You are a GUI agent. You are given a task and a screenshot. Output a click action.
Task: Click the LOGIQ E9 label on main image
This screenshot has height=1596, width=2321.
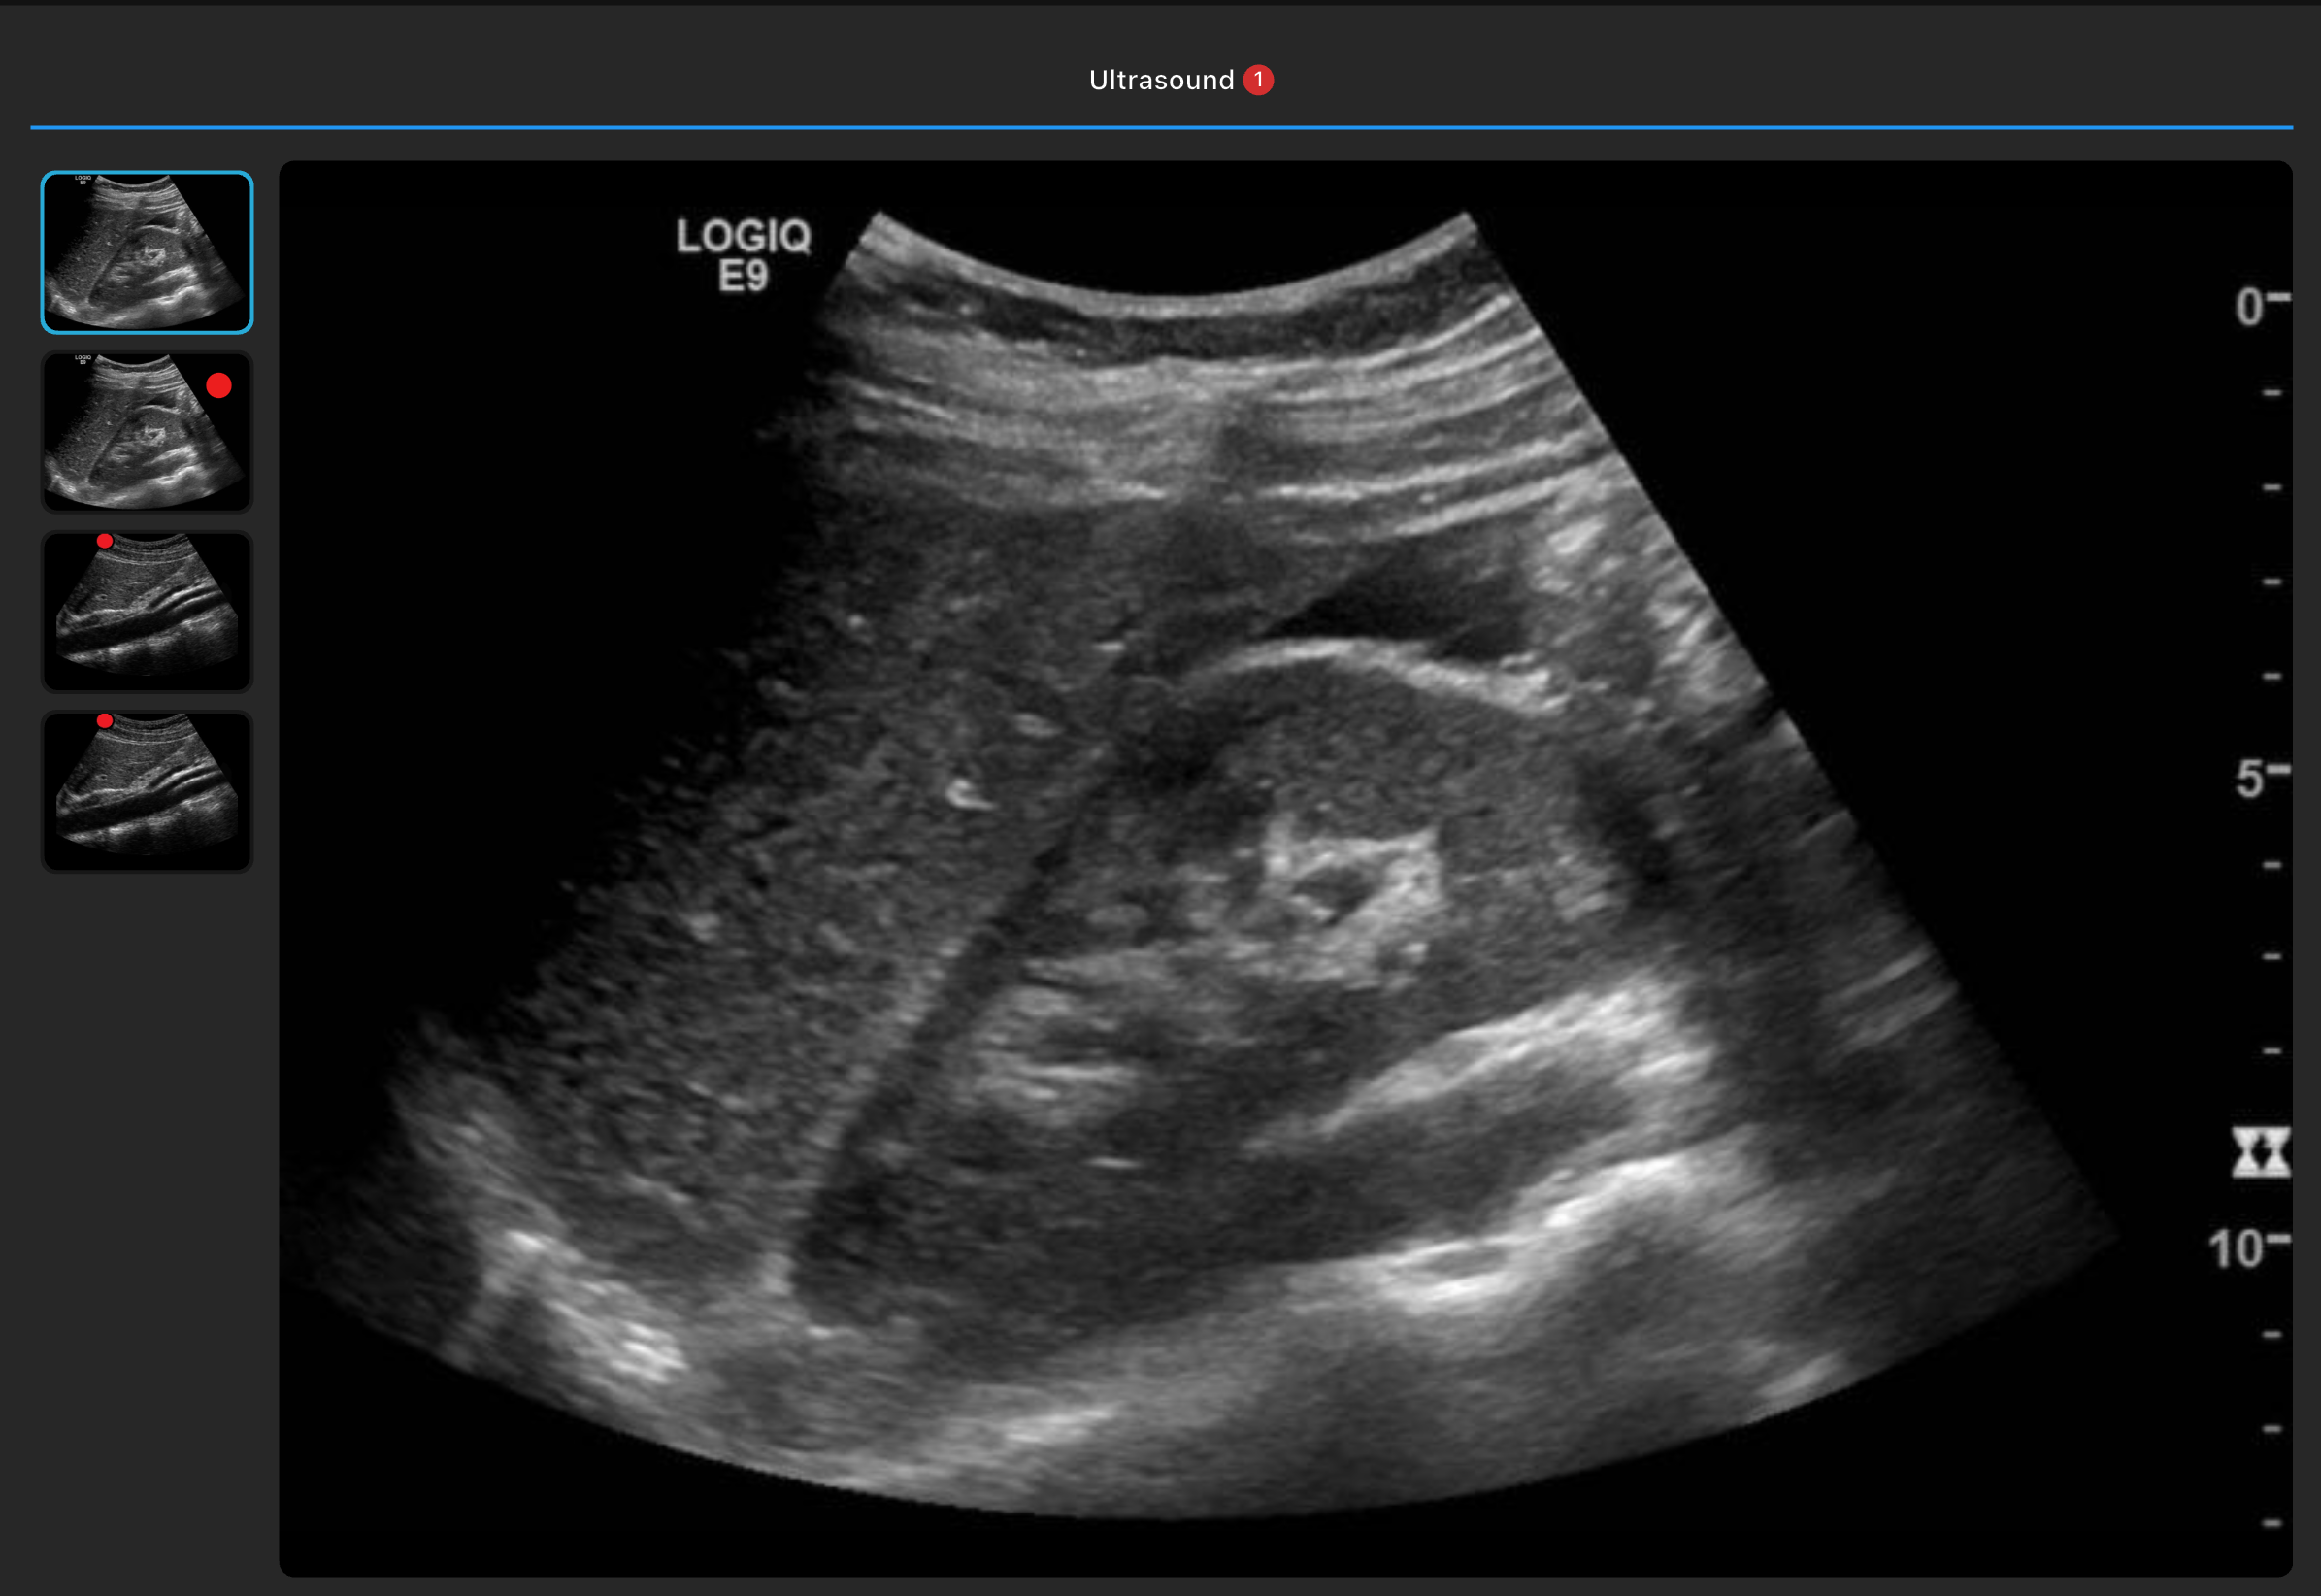(743, 255)
